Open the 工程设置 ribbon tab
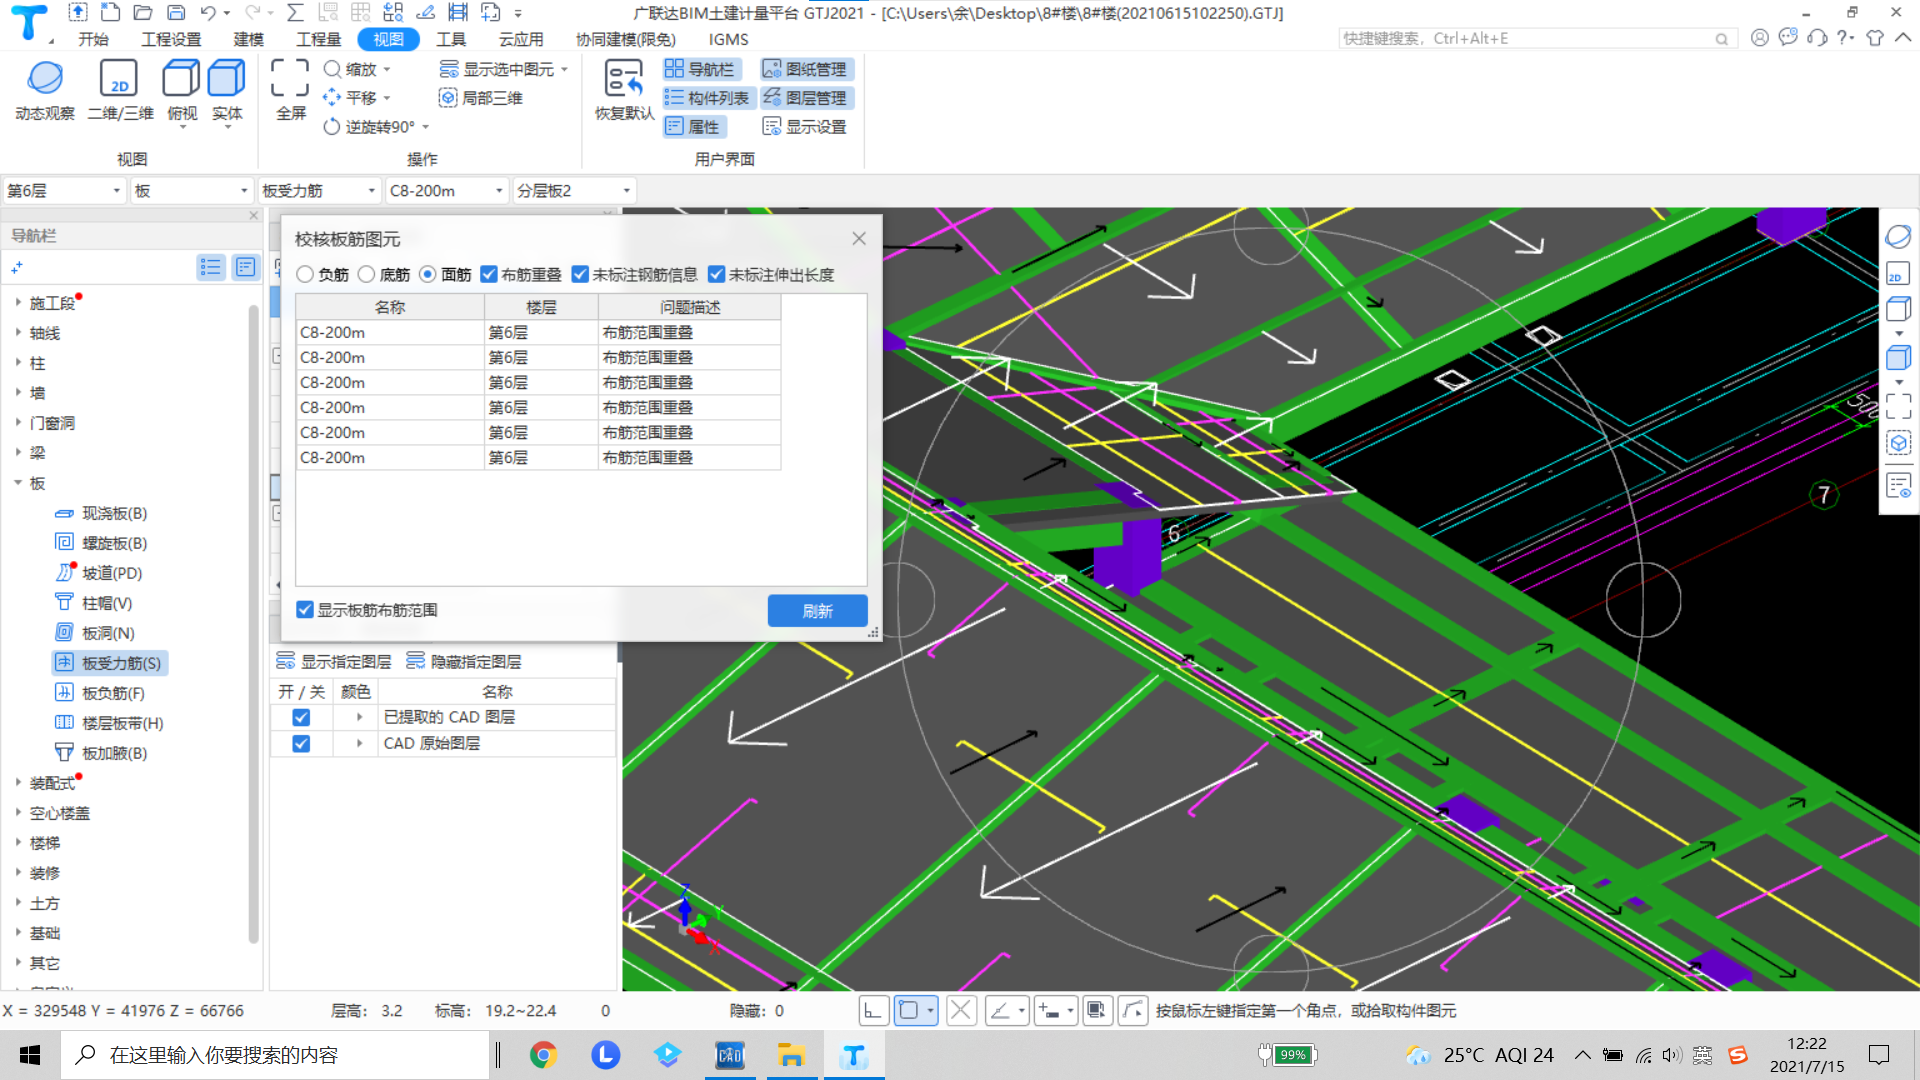Screen dimensions: 1920x1080 tap(171, 39)
